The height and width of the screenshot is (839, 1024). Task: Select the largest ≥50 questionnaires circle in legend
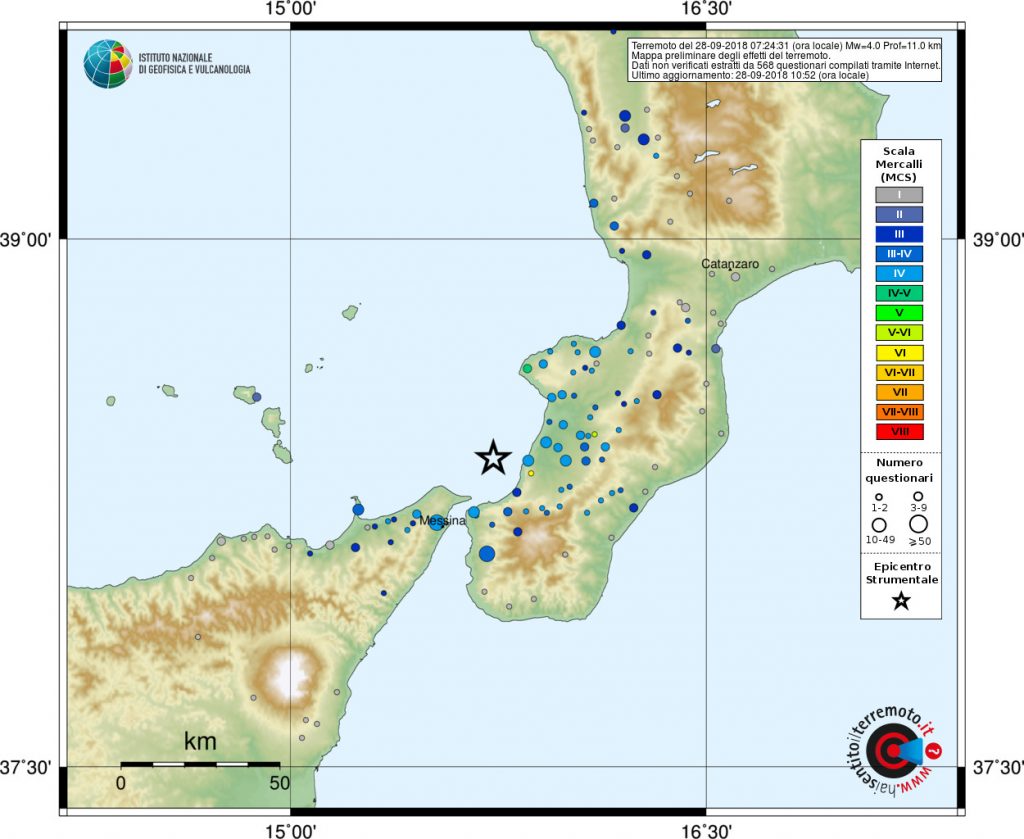point(918,524)
